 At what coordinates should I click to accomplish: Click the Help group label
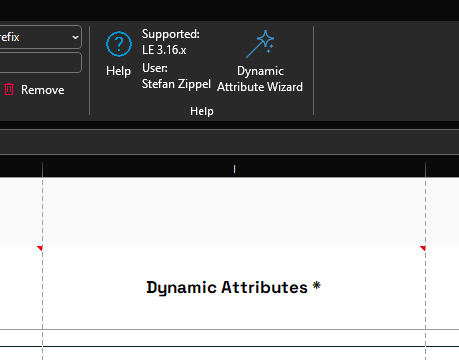(x=202, y=111)
